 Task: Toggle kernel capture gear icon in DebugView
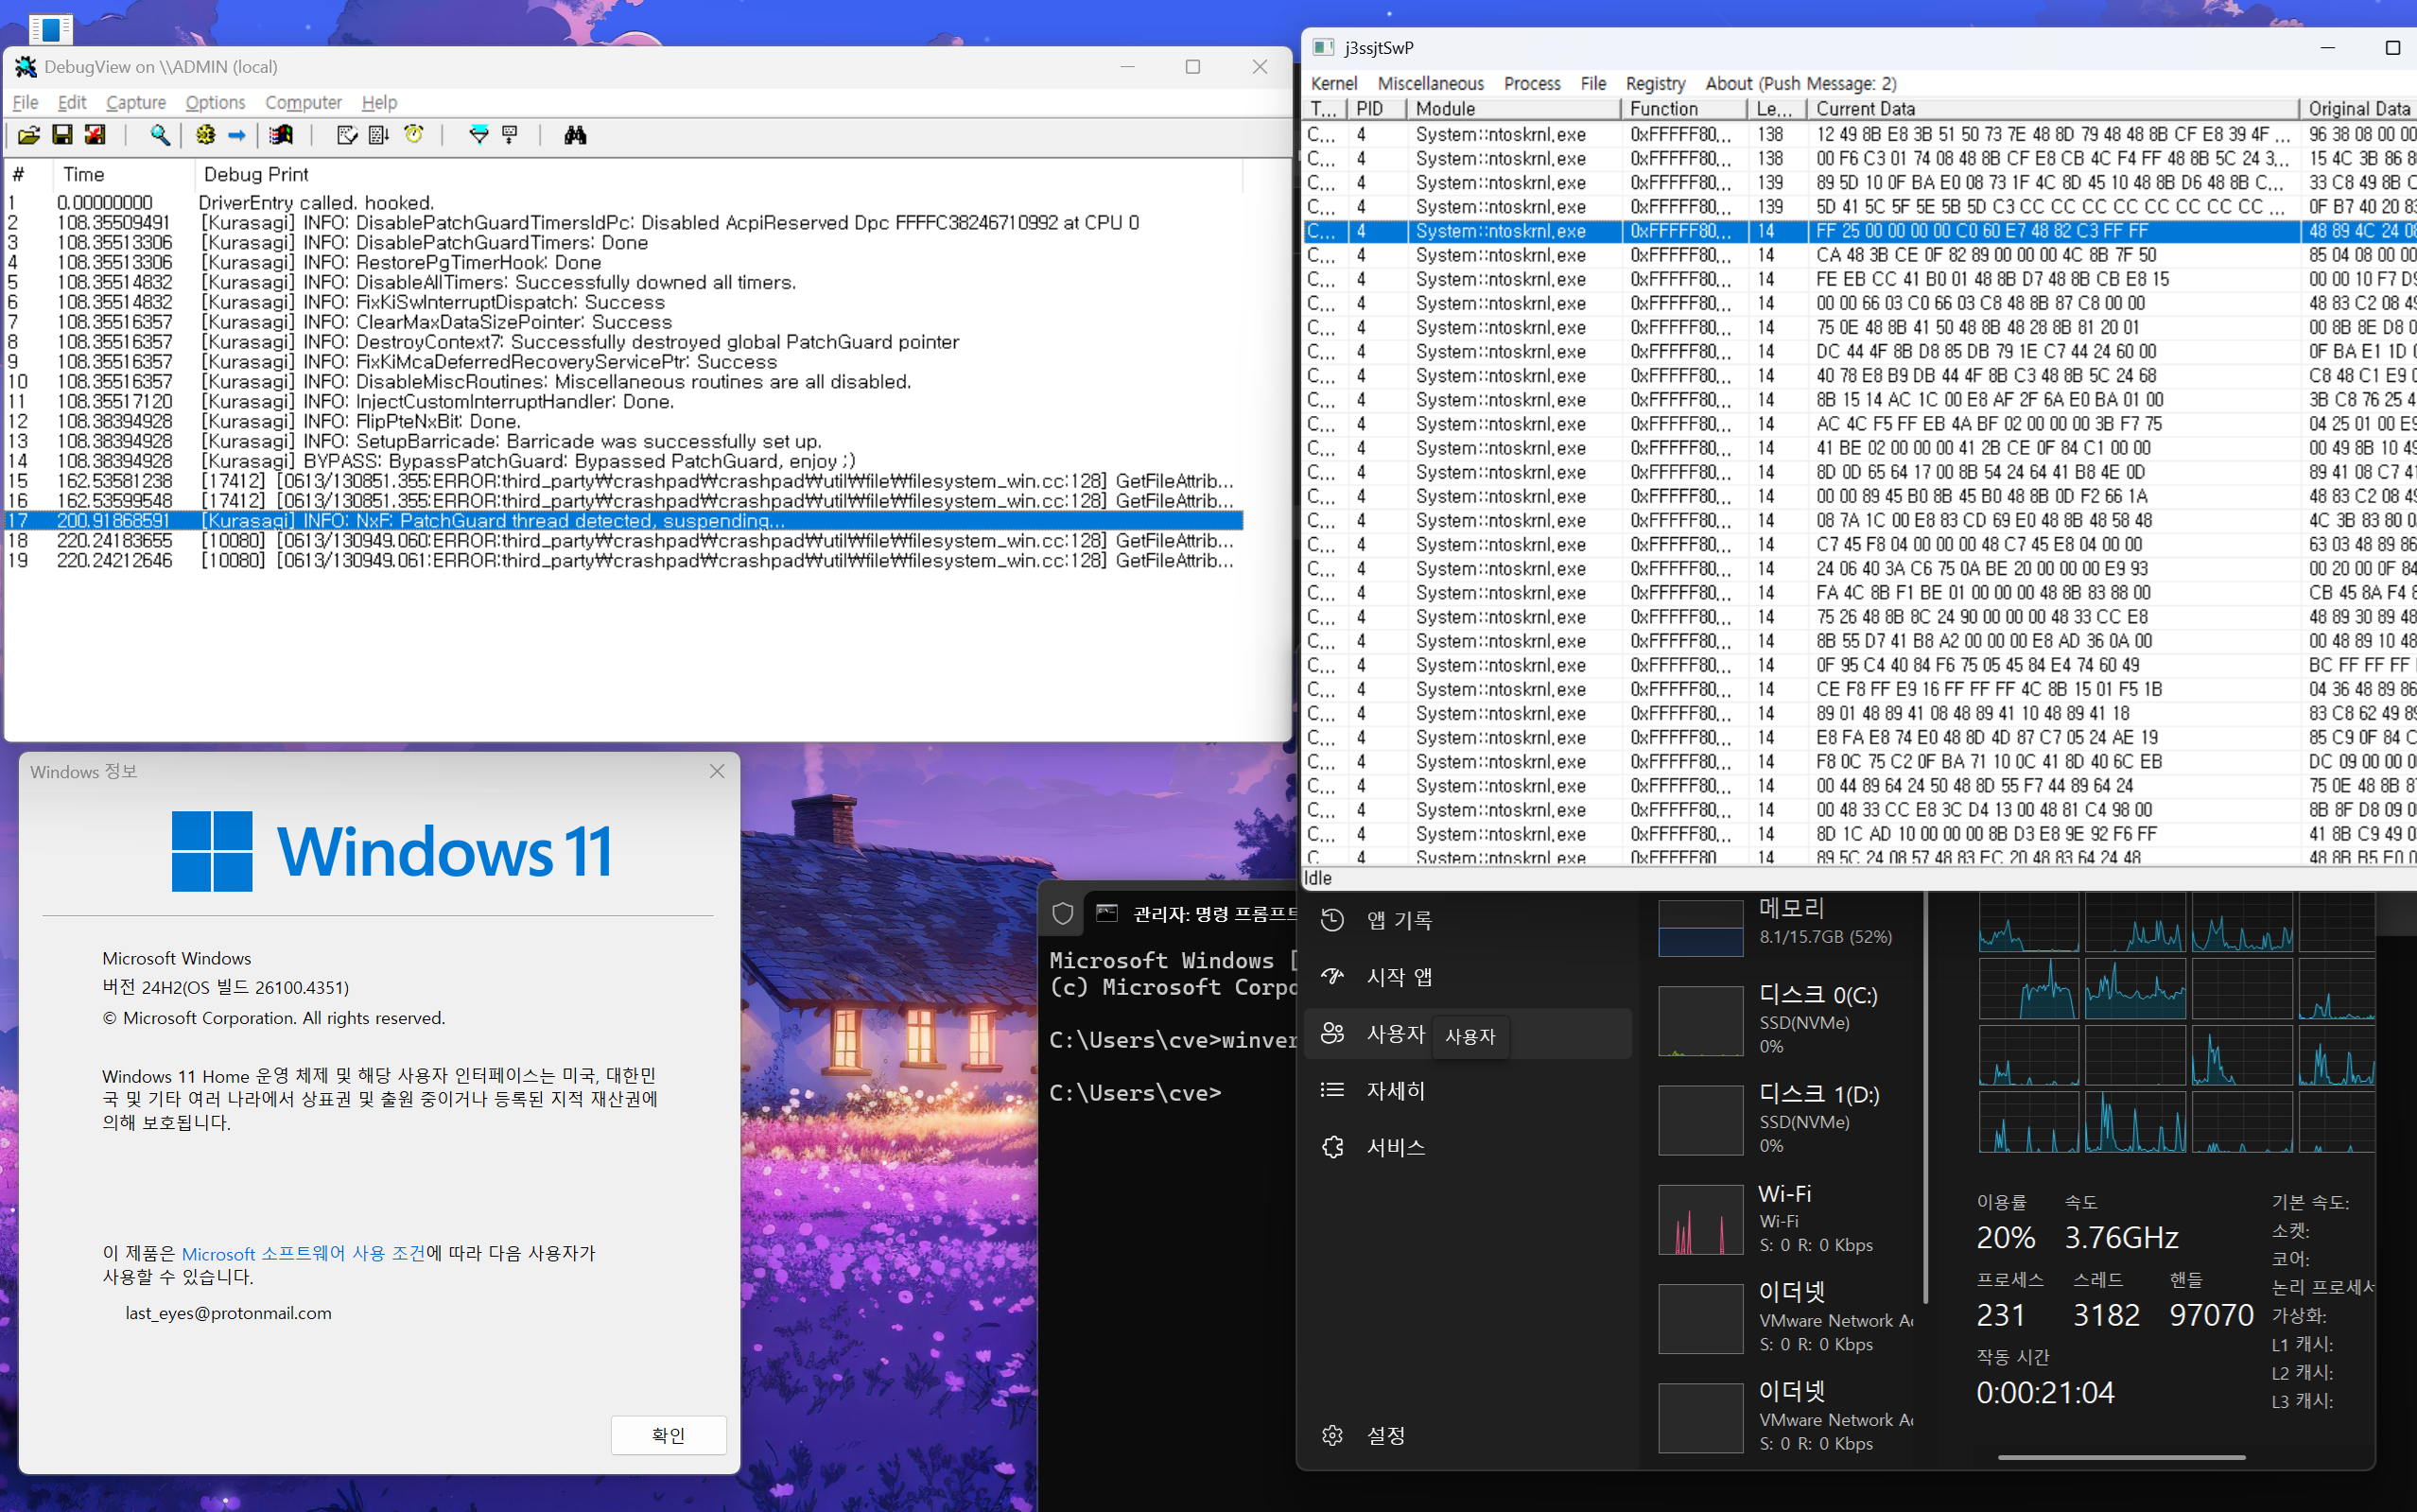[x=205, y=135]
